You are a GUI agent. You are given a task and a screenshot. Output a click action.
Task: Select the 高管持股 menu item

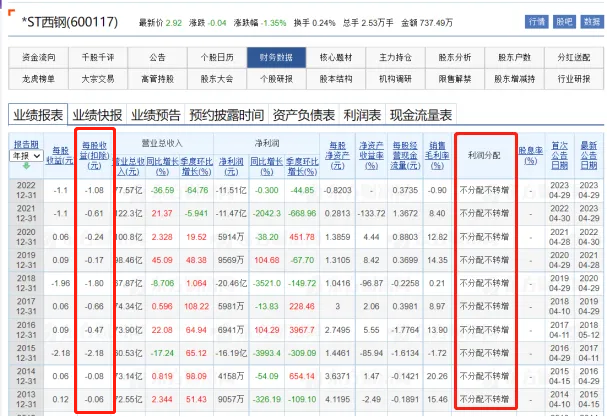coord(158,79)
